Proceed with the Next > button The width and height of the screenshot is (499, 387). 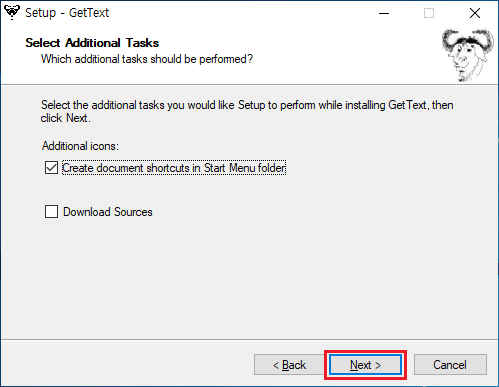click(x=365, y=365)
